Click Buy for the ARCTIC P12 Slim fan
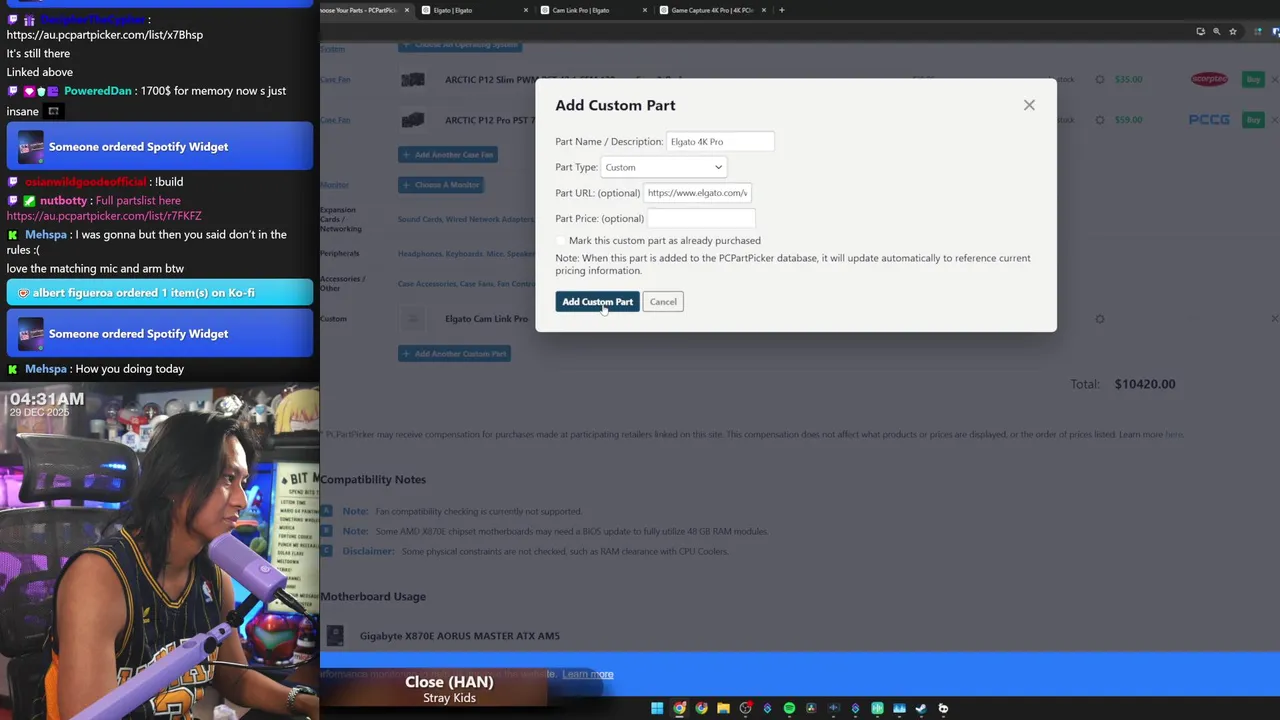Screen dimensions: 1280x720 (1253, 79)
